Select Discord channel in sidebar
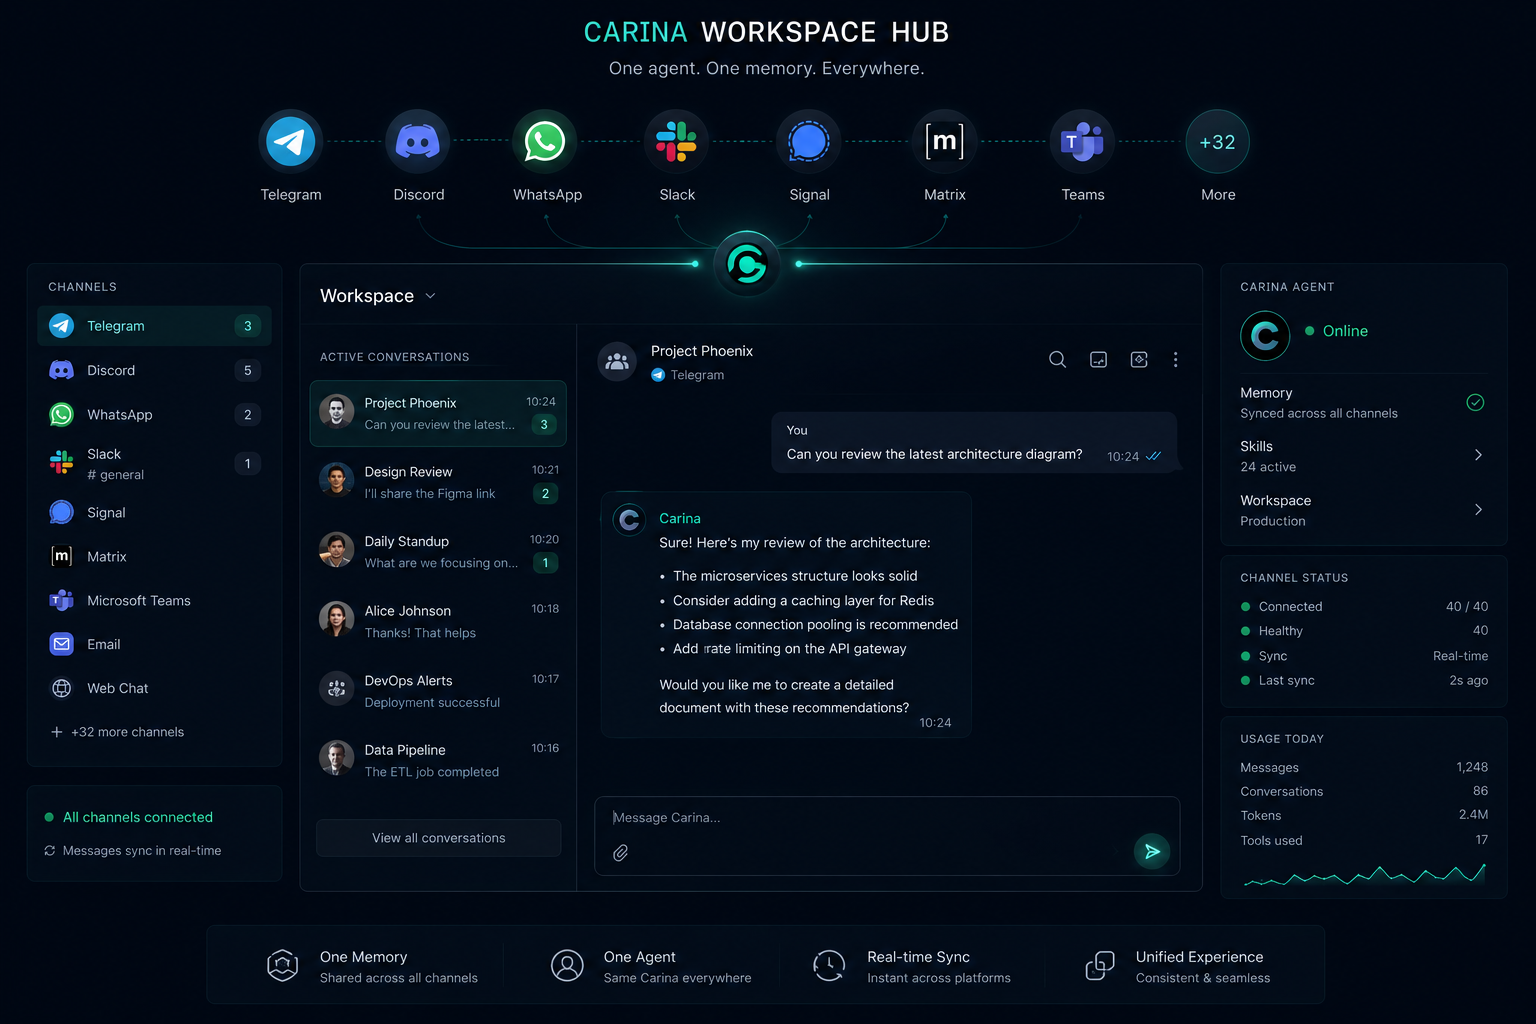 click(x=154, y=370)
